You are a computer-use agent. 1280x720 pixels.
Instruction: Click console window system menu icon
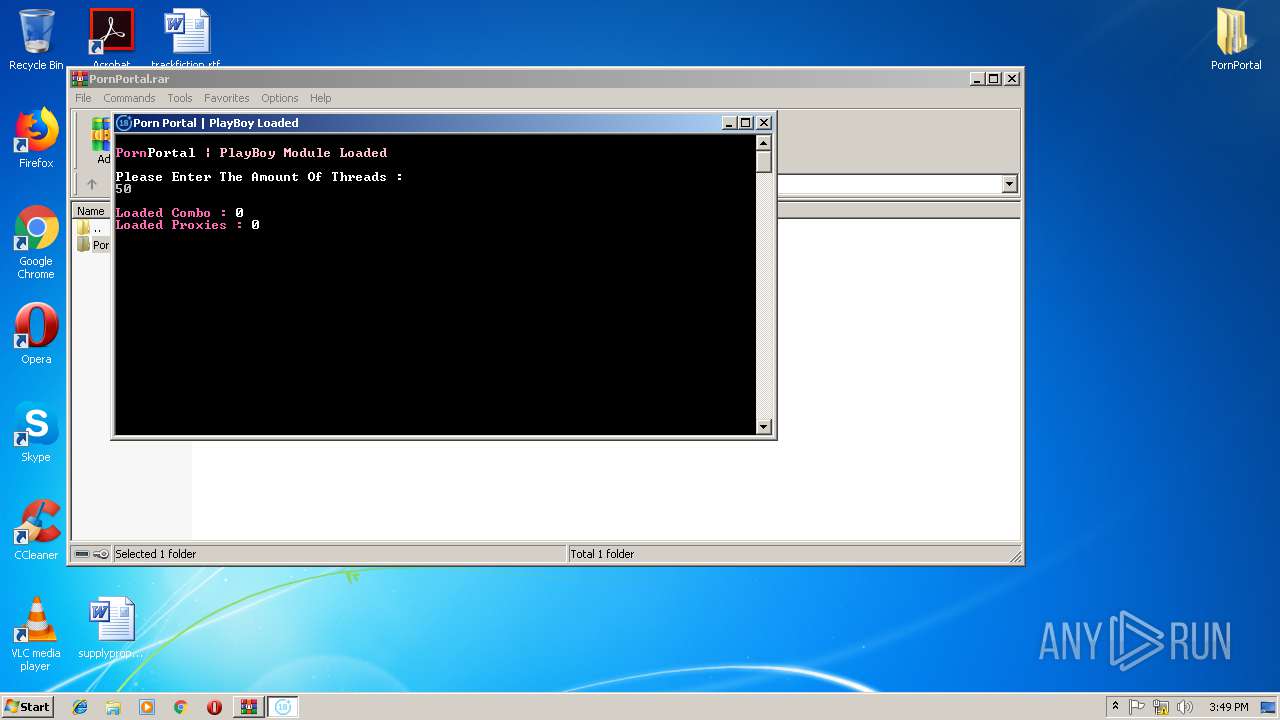(124, 123)
